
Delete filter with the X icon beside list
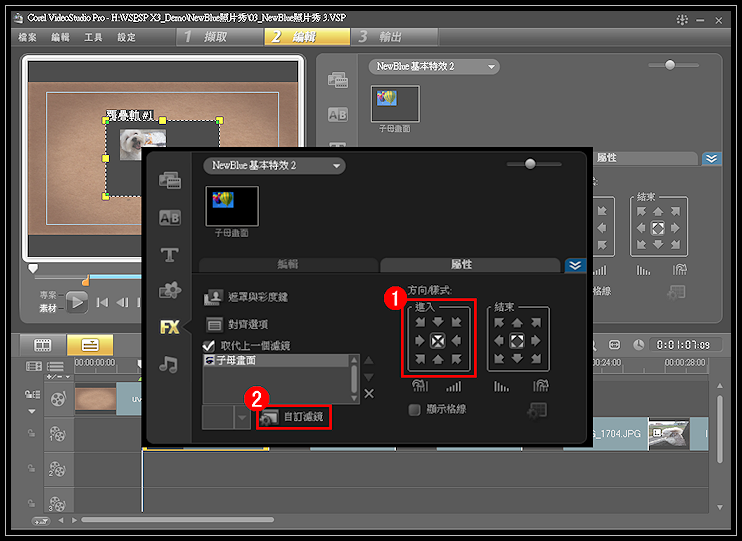369,394
